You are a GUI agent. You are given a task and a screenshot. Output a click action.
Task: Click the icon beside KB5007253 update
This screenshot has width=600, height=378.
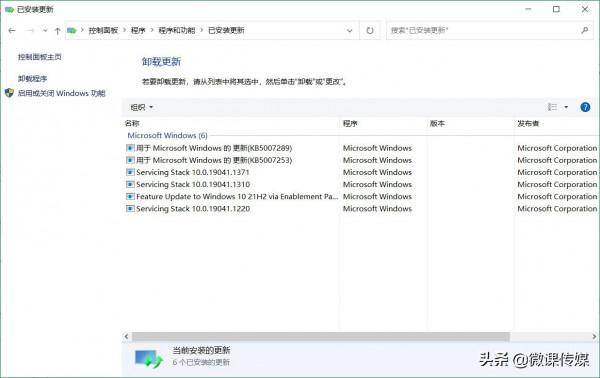[130, 160]
